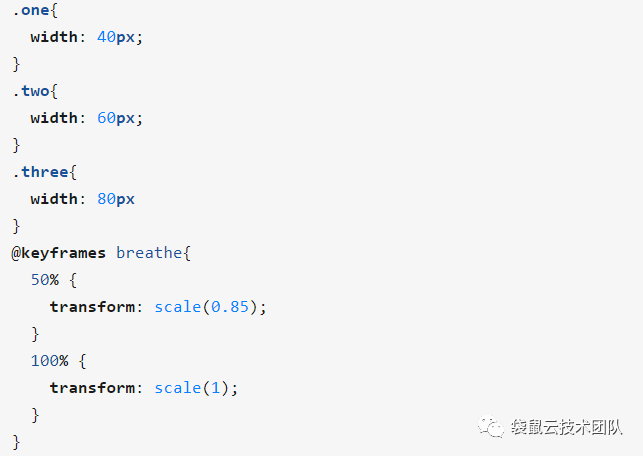
Task: Click transform property in 50% block
Action: [92, 307]
